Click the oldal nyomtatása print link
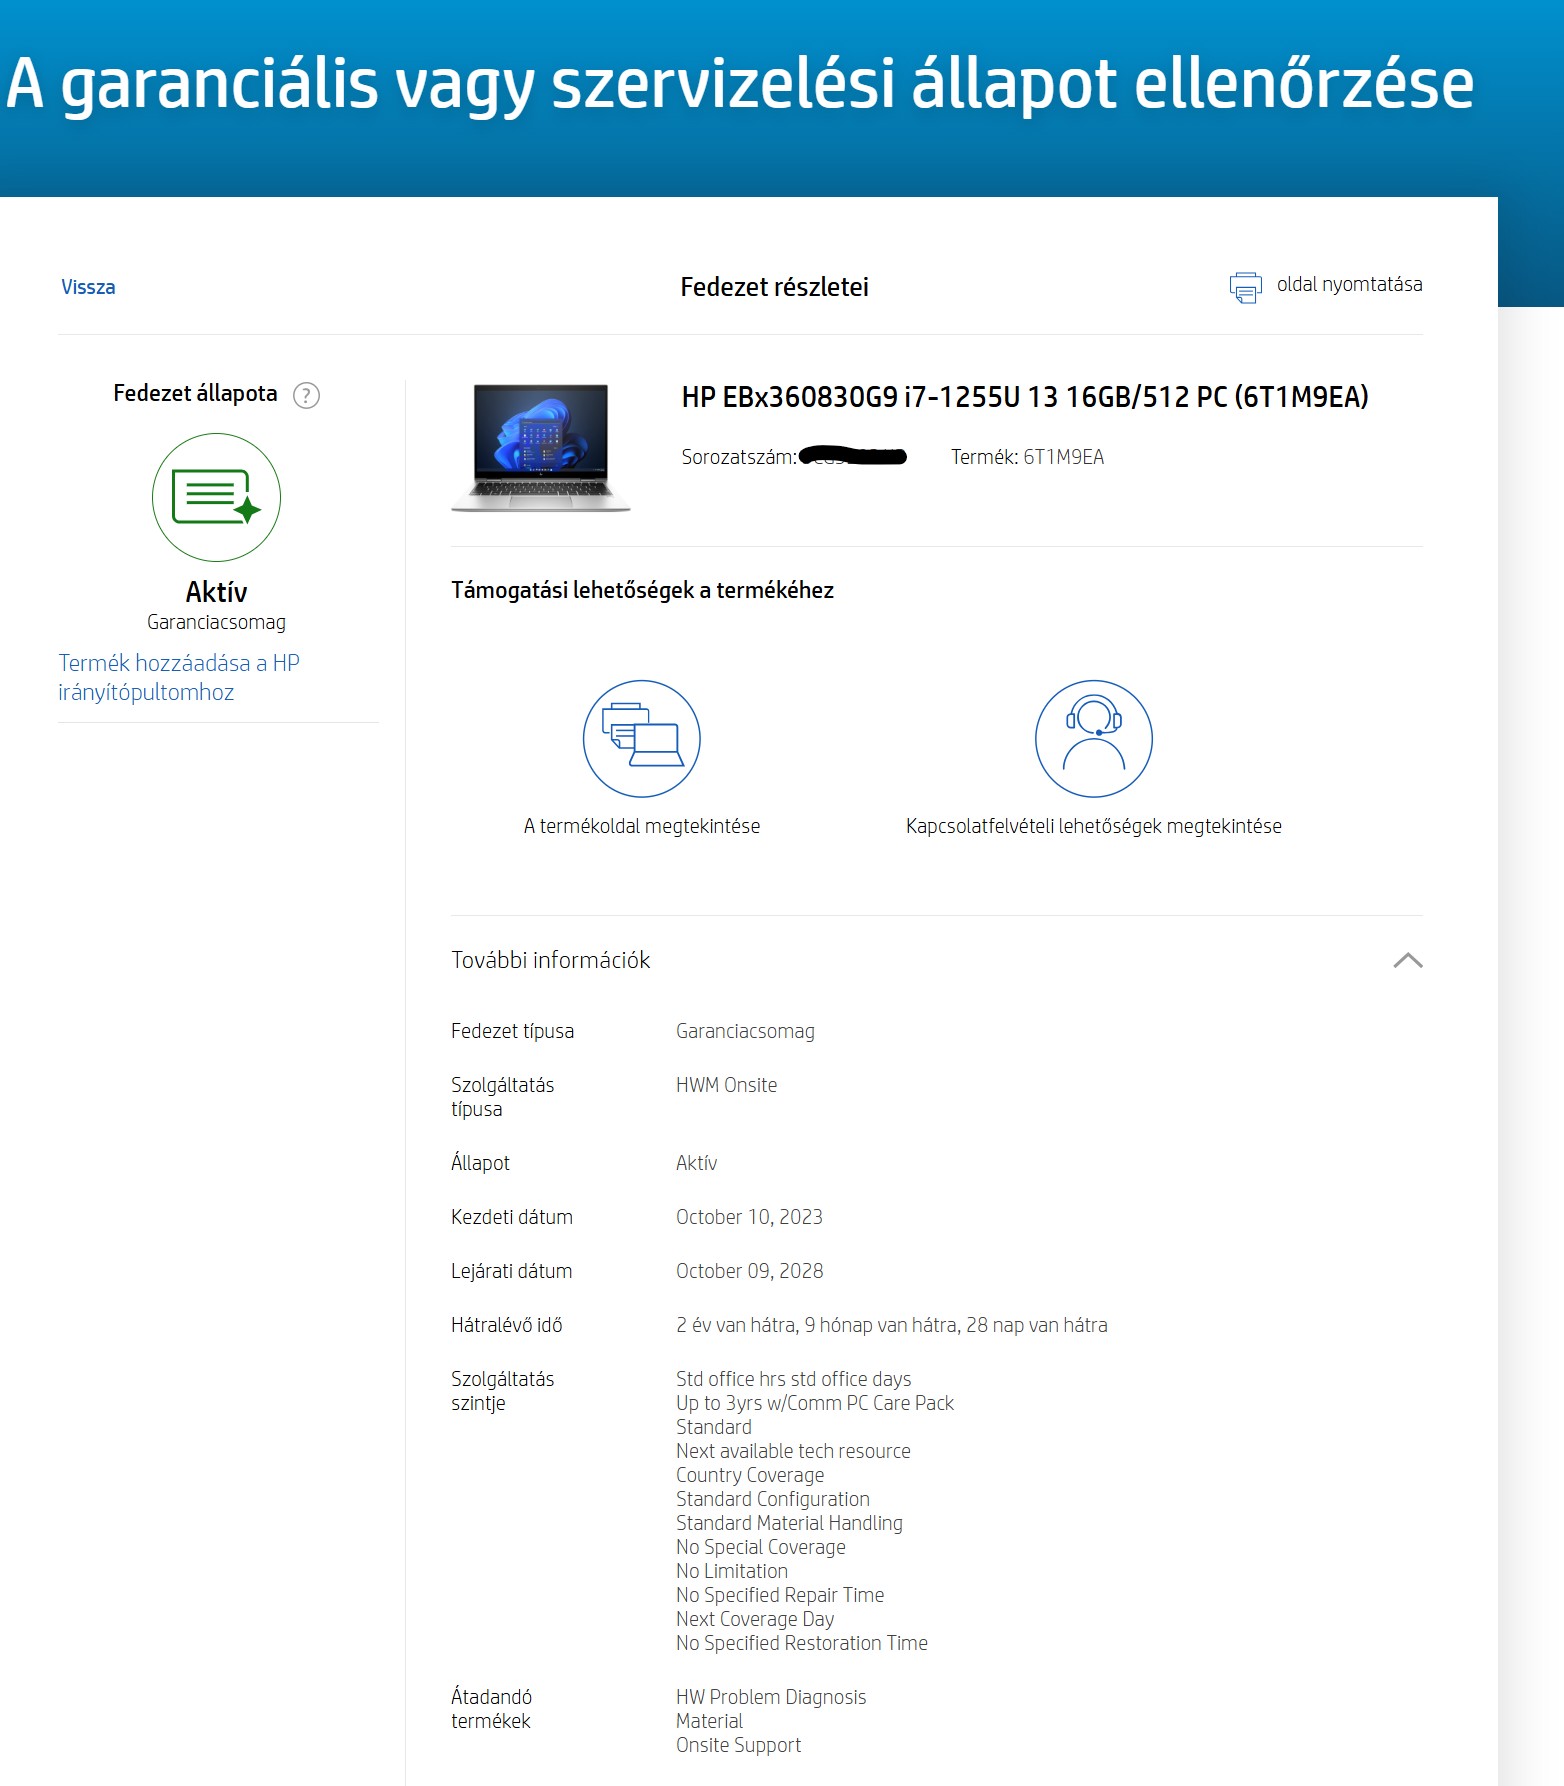1564x1786 pixels. click(1348, 285)
